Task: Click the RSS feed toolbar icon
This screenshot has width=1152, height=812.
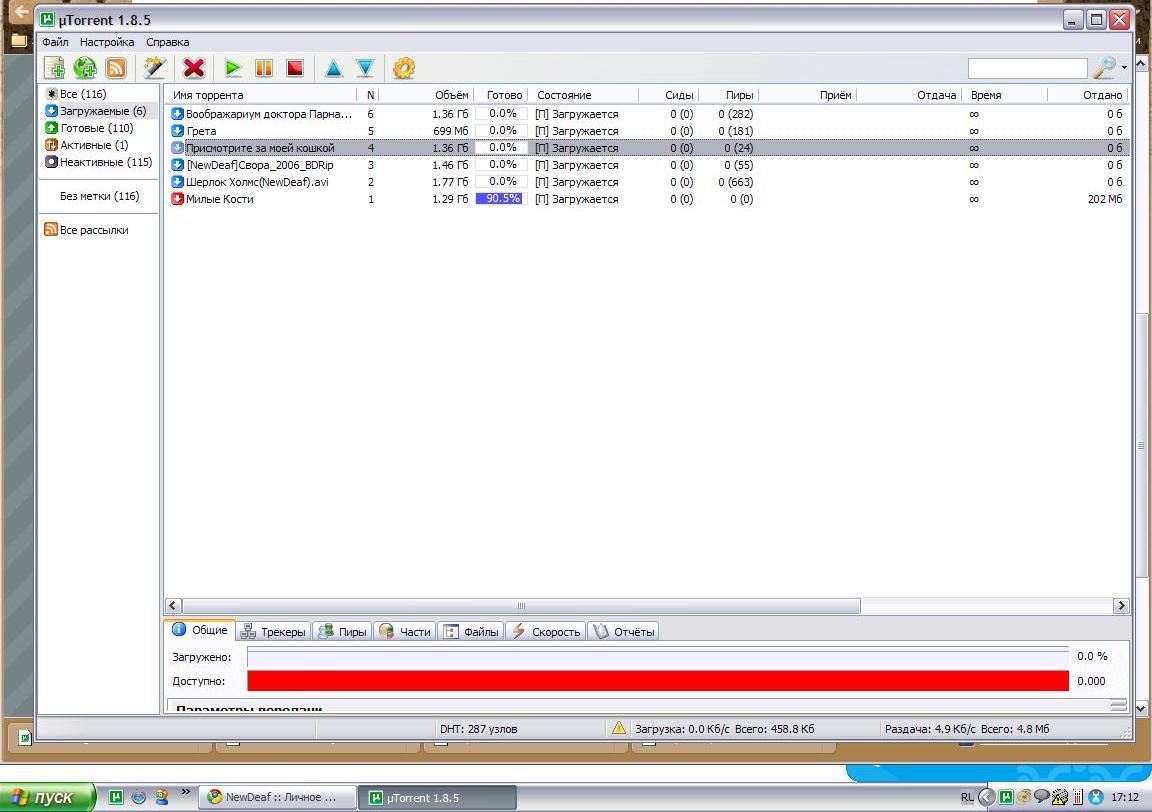Action: click(x=116, y=68)
